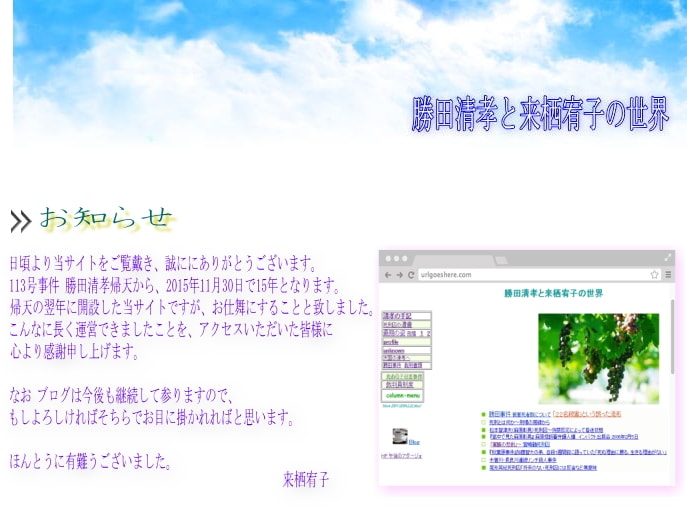Click the 勝田事件 link in mockup list
The image size is (687, 507).
point(500,414)
